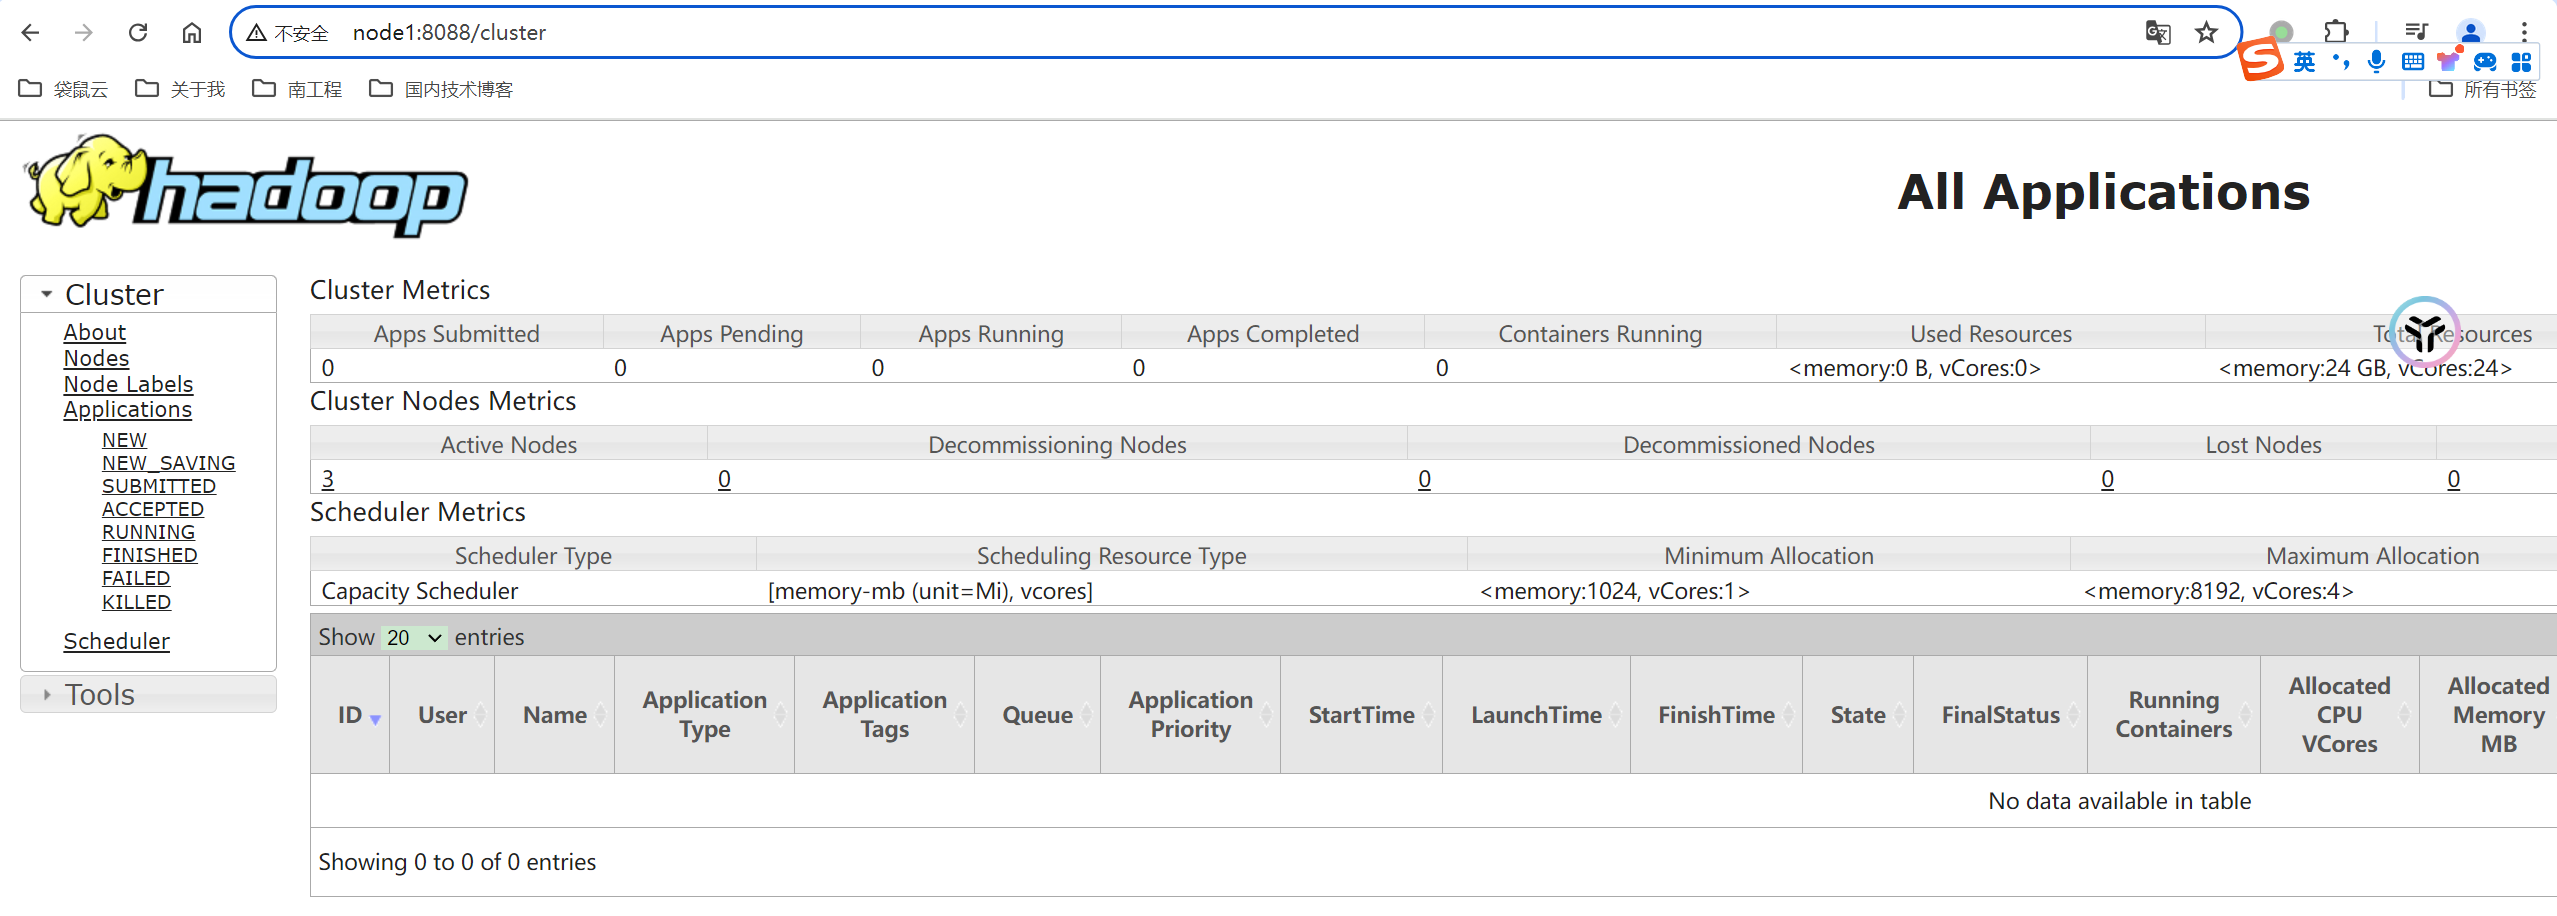Bookmark this page with the star icon
The width and height of the screenshot is (2557, 916).
pyautogui.click(x=2207, y=33)
